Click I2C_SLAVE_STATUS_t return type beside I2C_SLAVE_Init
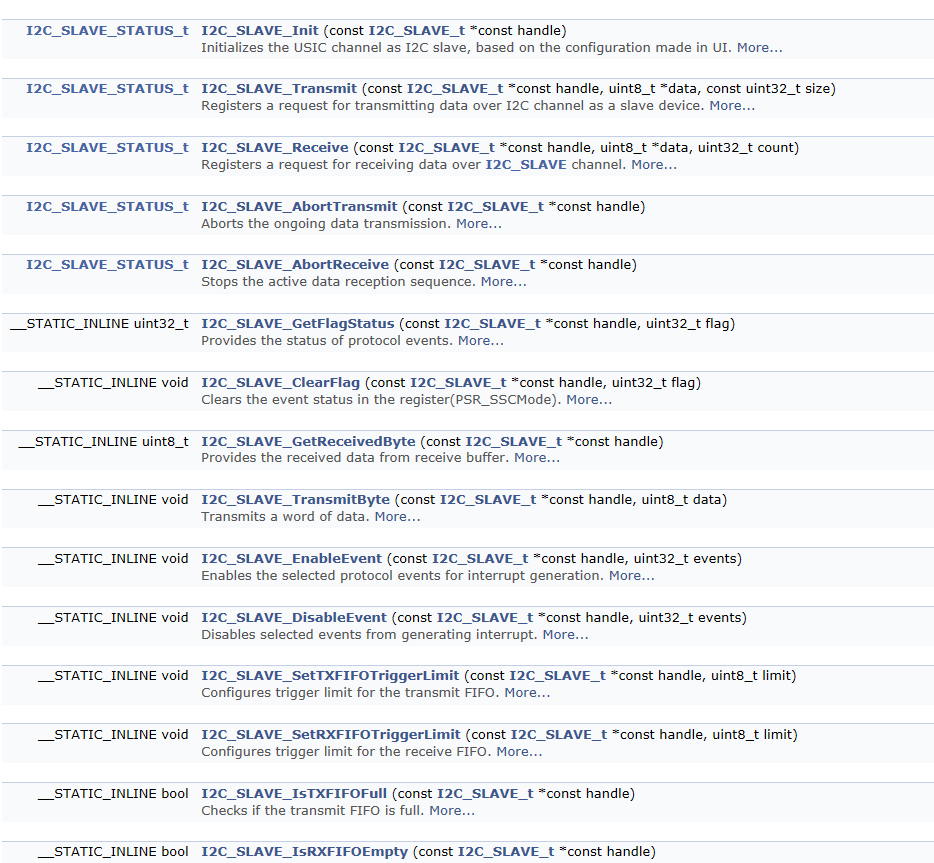Screen dimensions: 934x863 (x=107, y=31)
